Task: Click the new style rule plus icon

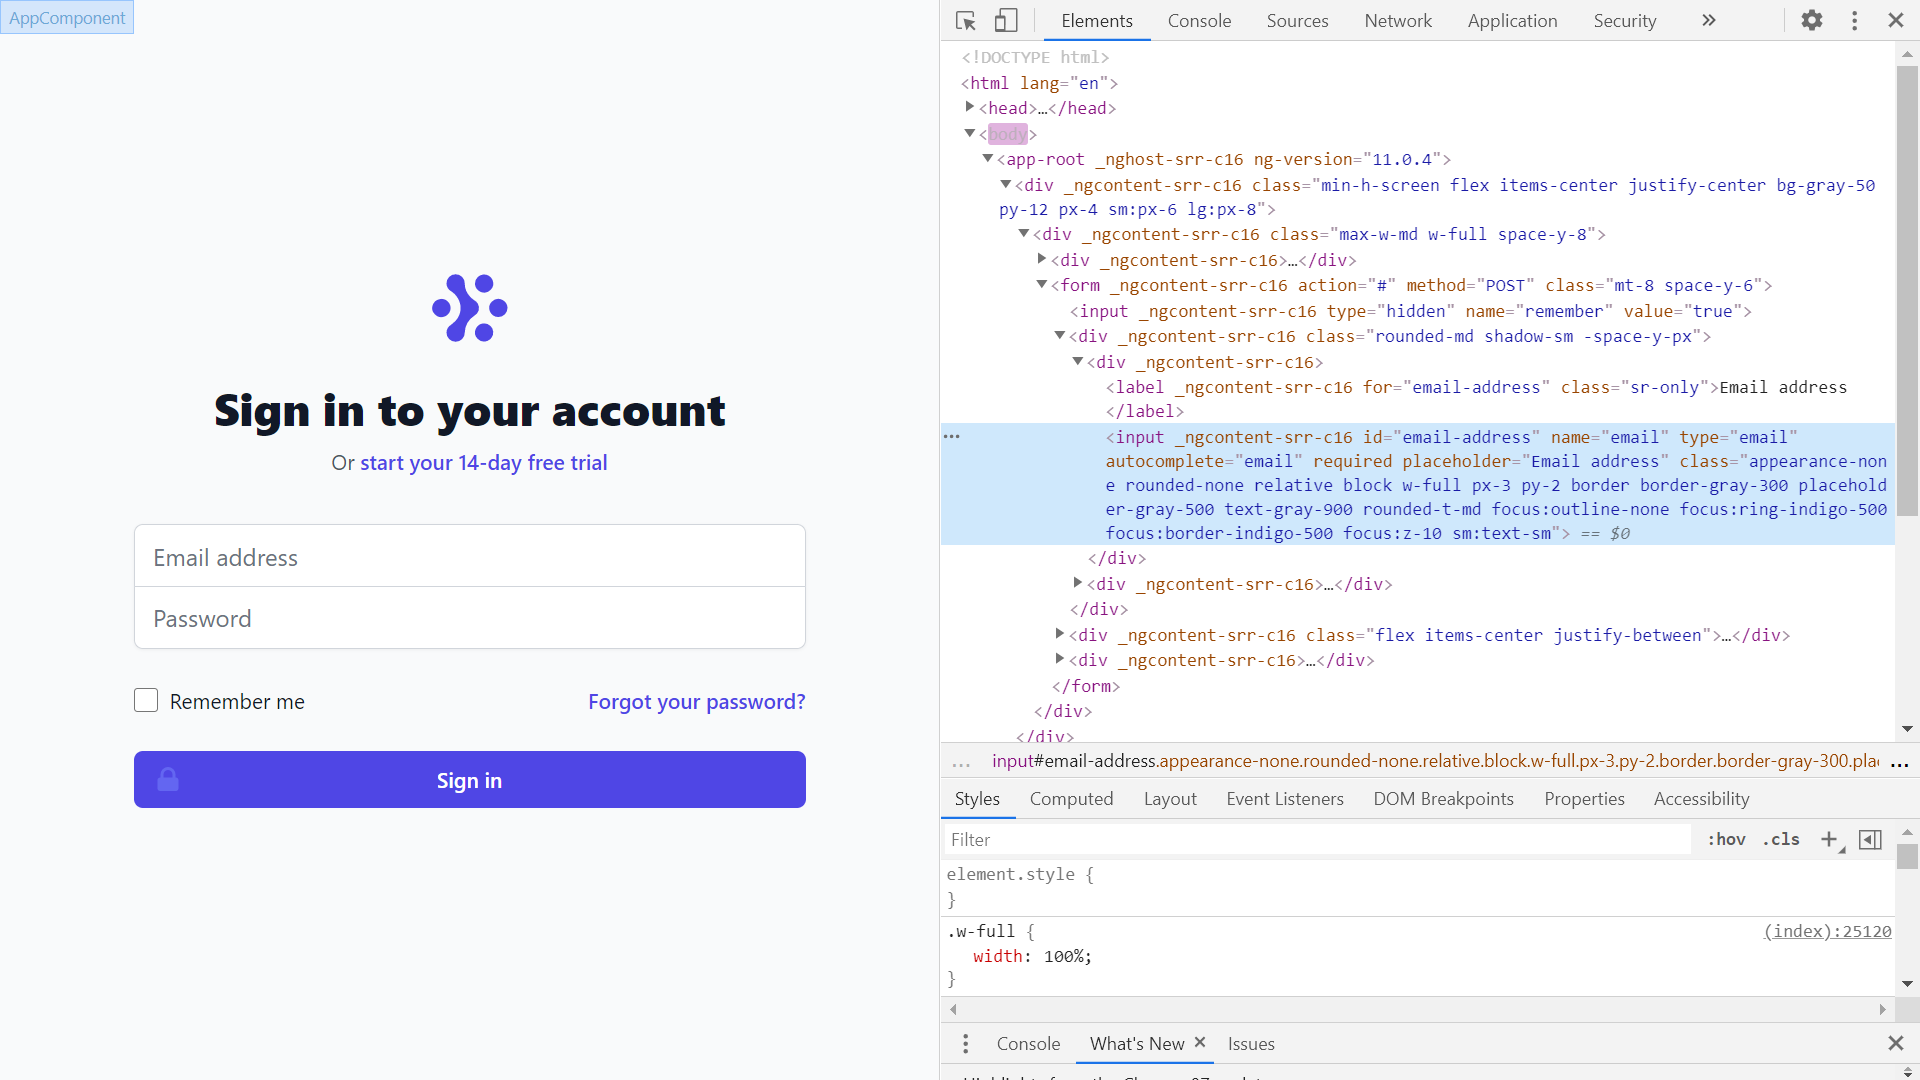Action: [1829, 839]
